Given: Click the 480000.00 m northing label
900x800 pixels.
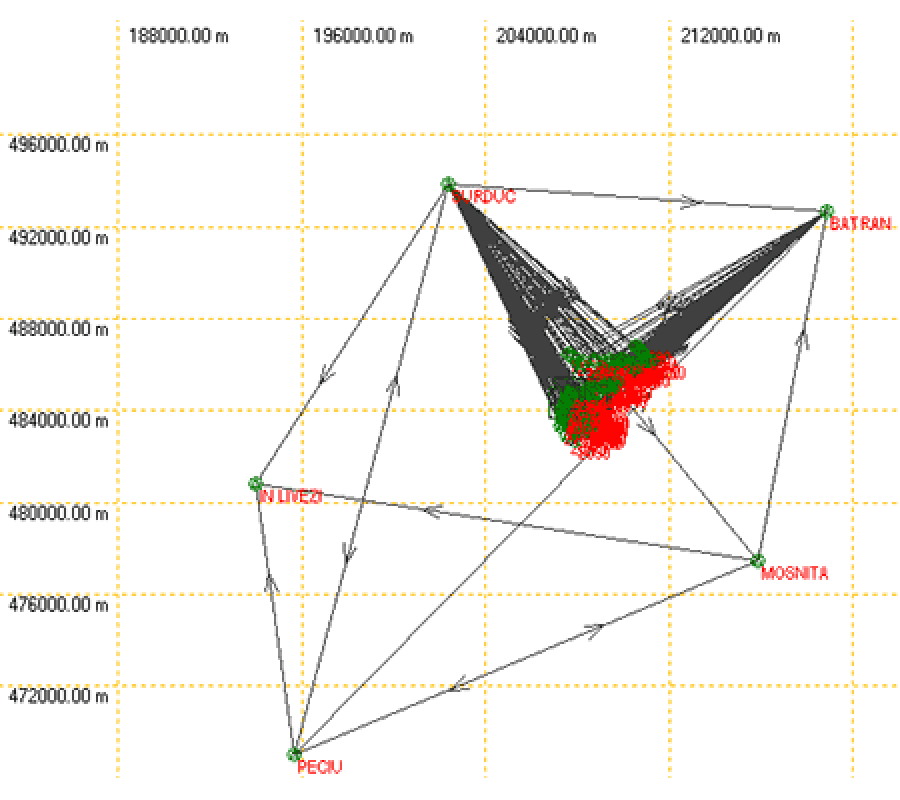Looking at the screenshot, I should point(58,512).
